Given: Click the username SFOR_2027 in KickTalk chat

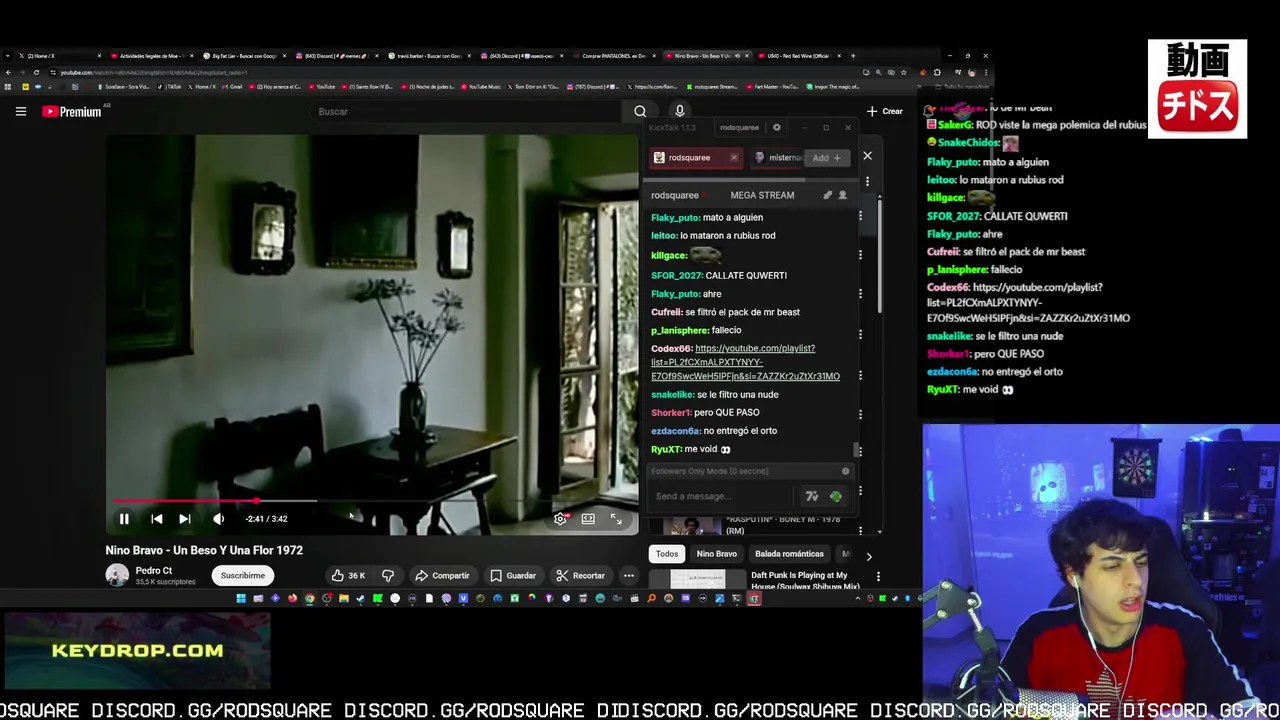Looking at the screenshot, I should coord(677,275).
